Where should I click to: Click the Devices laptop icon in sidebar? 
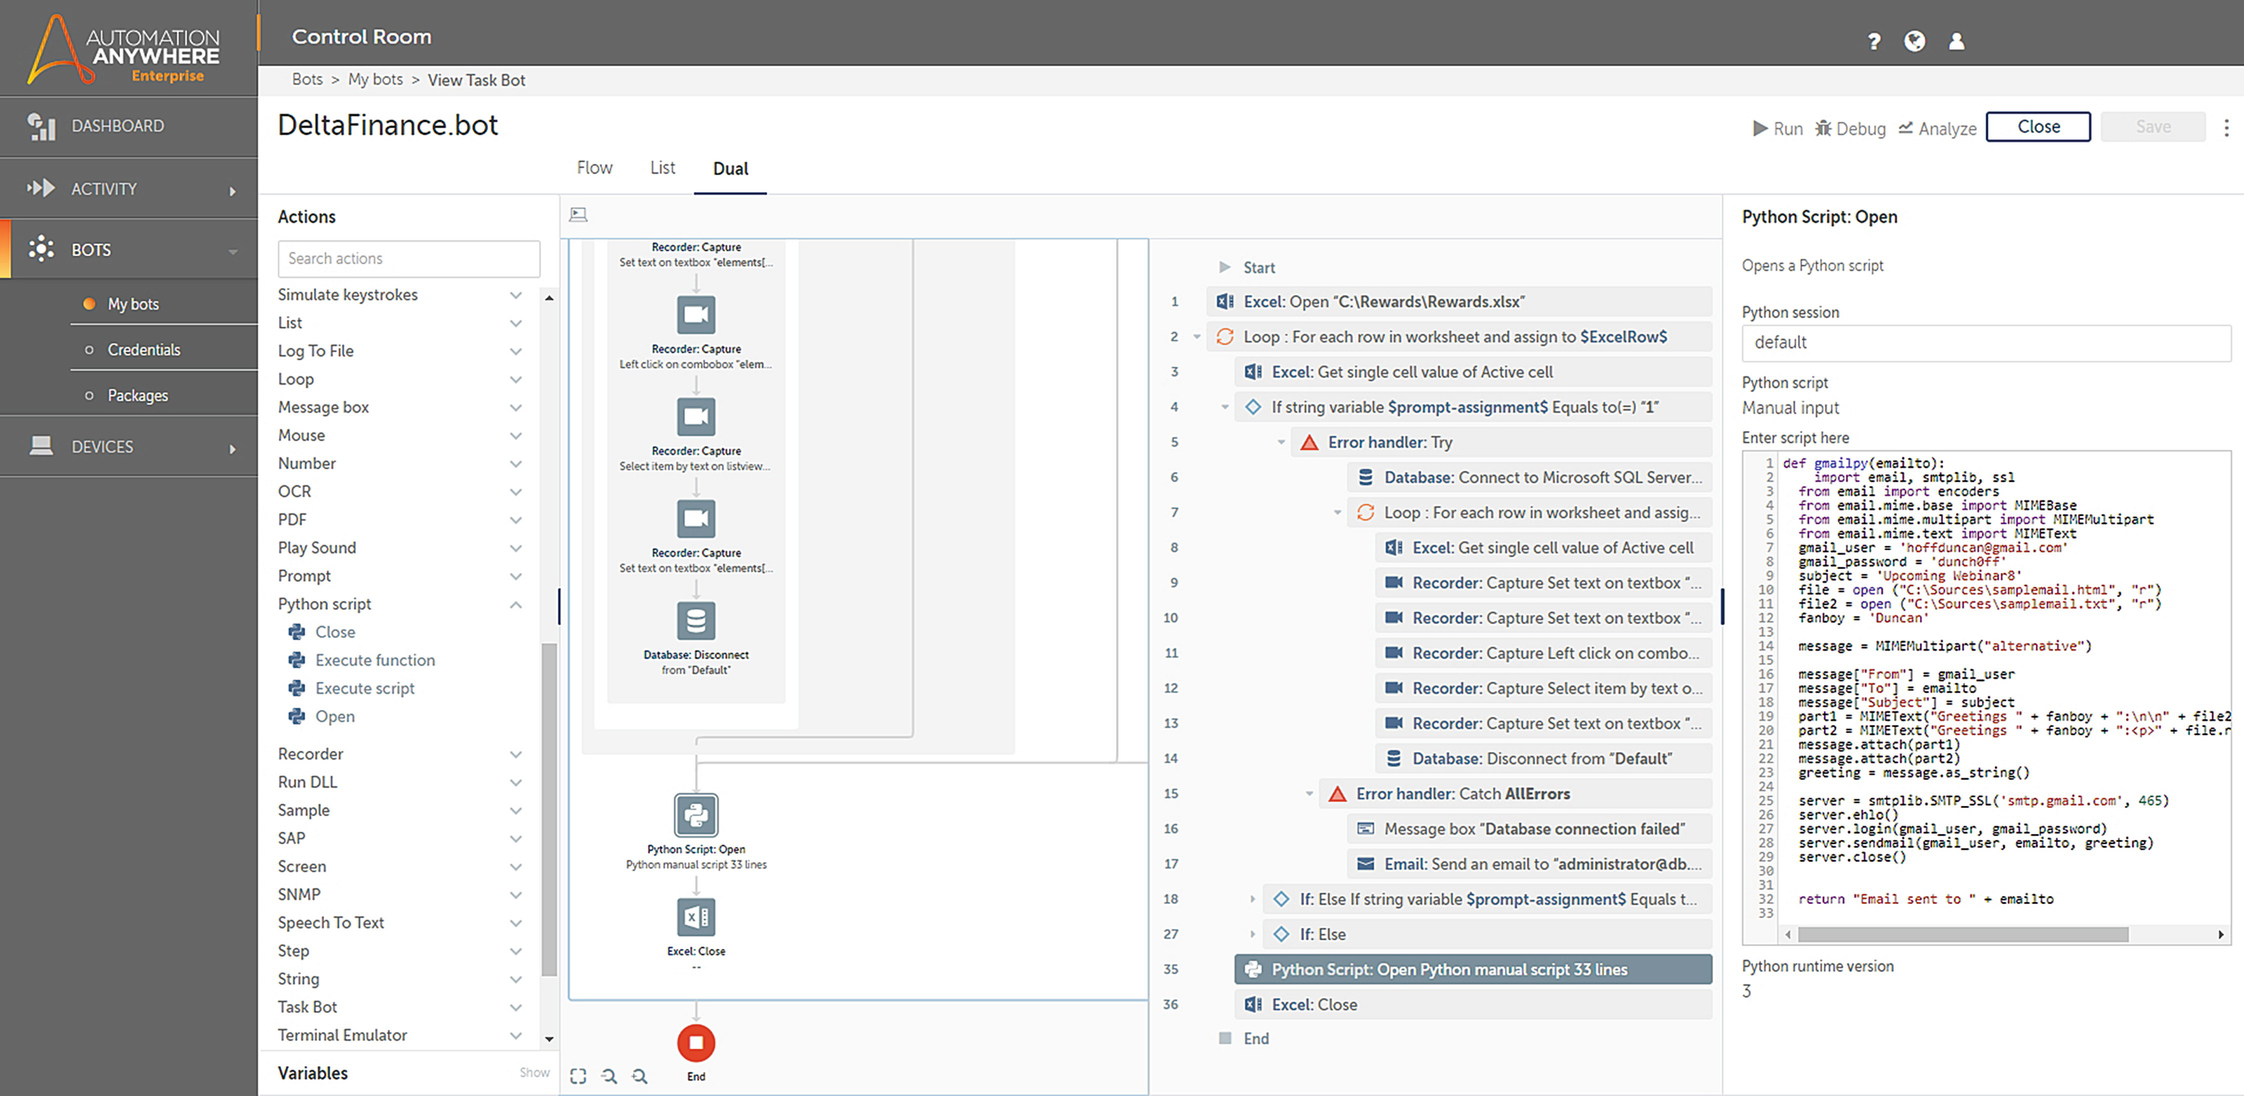pyautogui.click(x=41, y=446)
